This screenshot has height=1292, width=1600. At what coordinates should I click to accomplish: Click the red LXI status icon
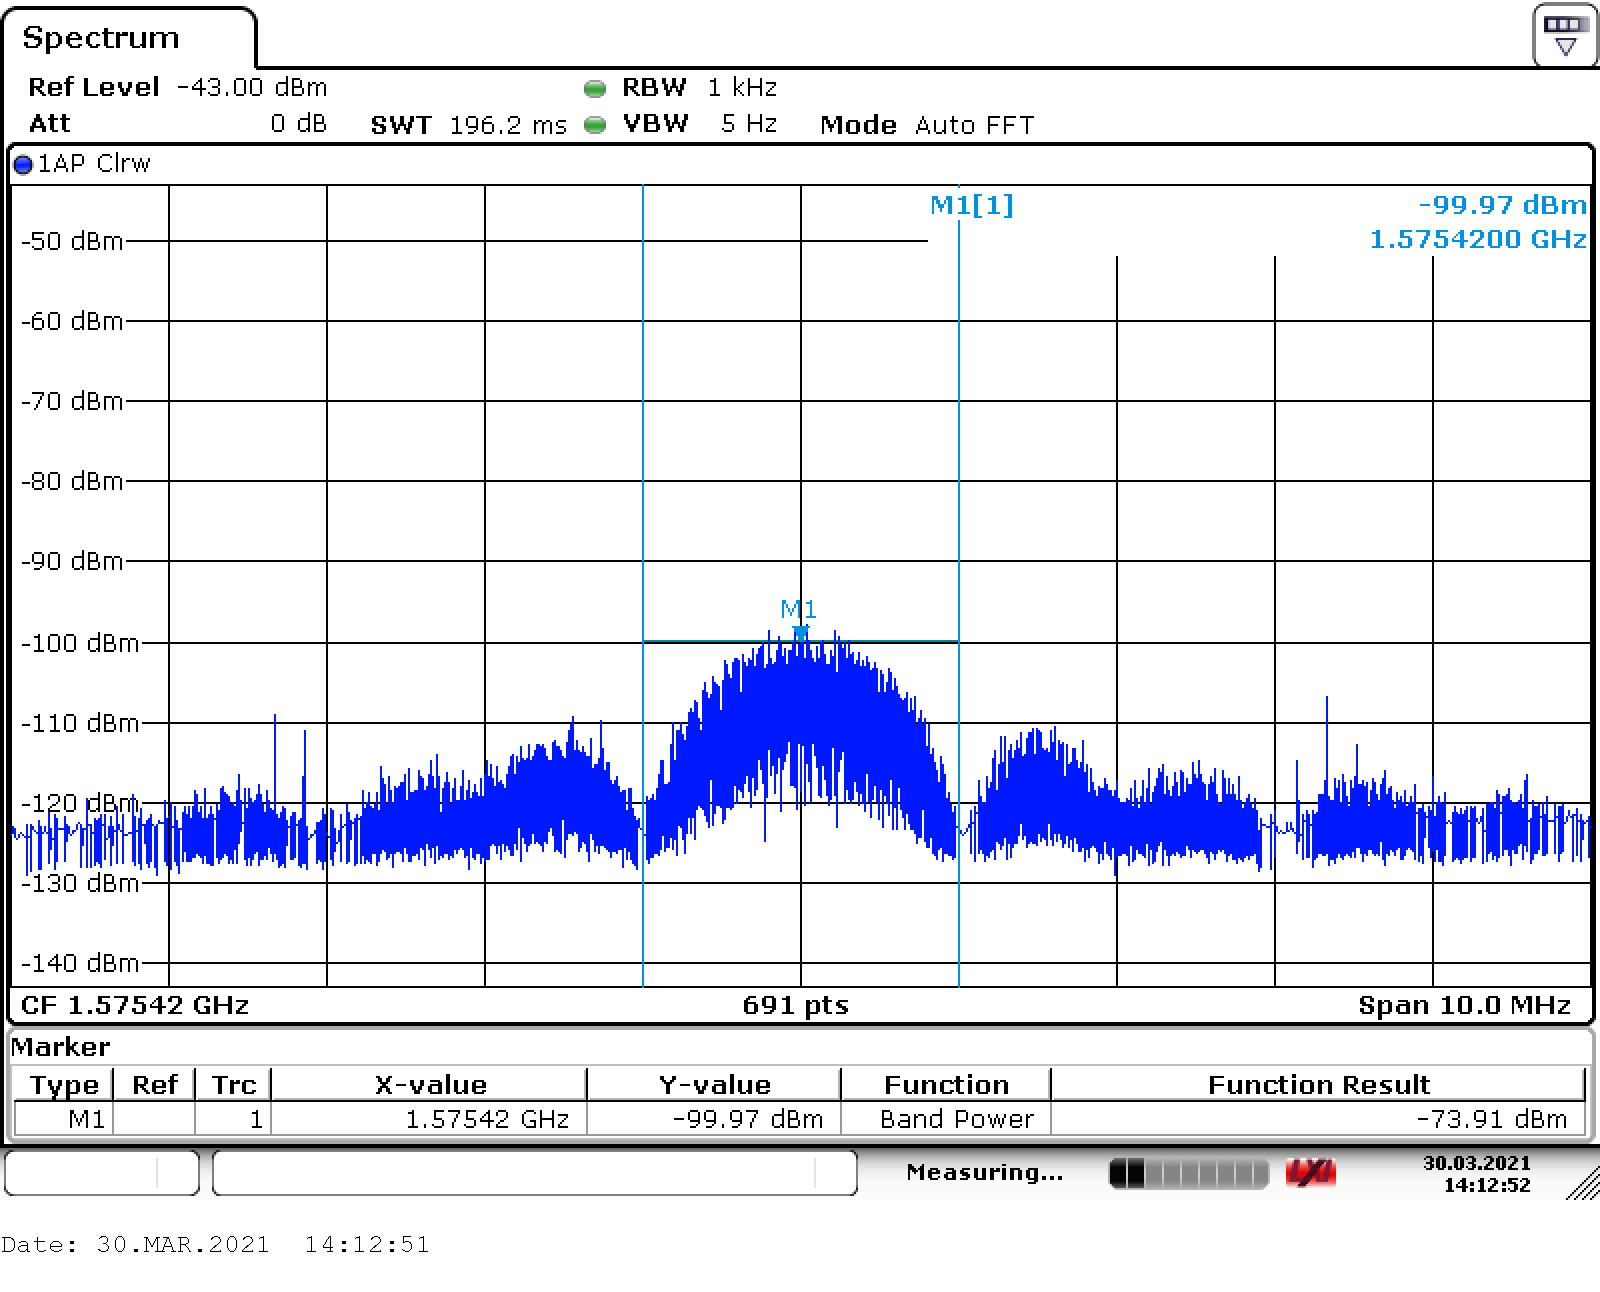pyautogui.click(x=1310, y=1173)
